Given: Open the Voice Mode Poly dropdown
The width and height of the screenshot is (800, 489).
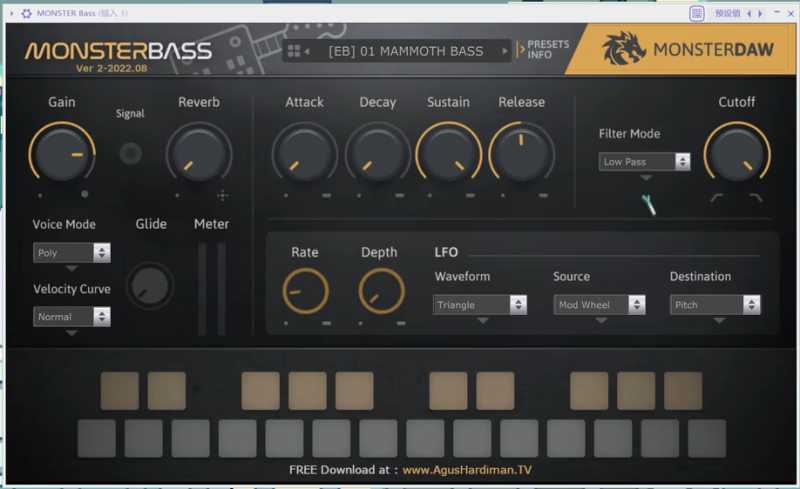Looking at the screenshot, I should tap(71, 253).
